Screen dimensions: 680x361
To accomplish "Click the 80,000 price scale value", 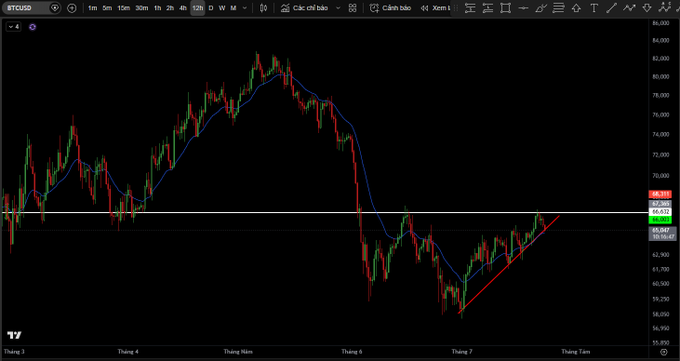I will point(660,77).
